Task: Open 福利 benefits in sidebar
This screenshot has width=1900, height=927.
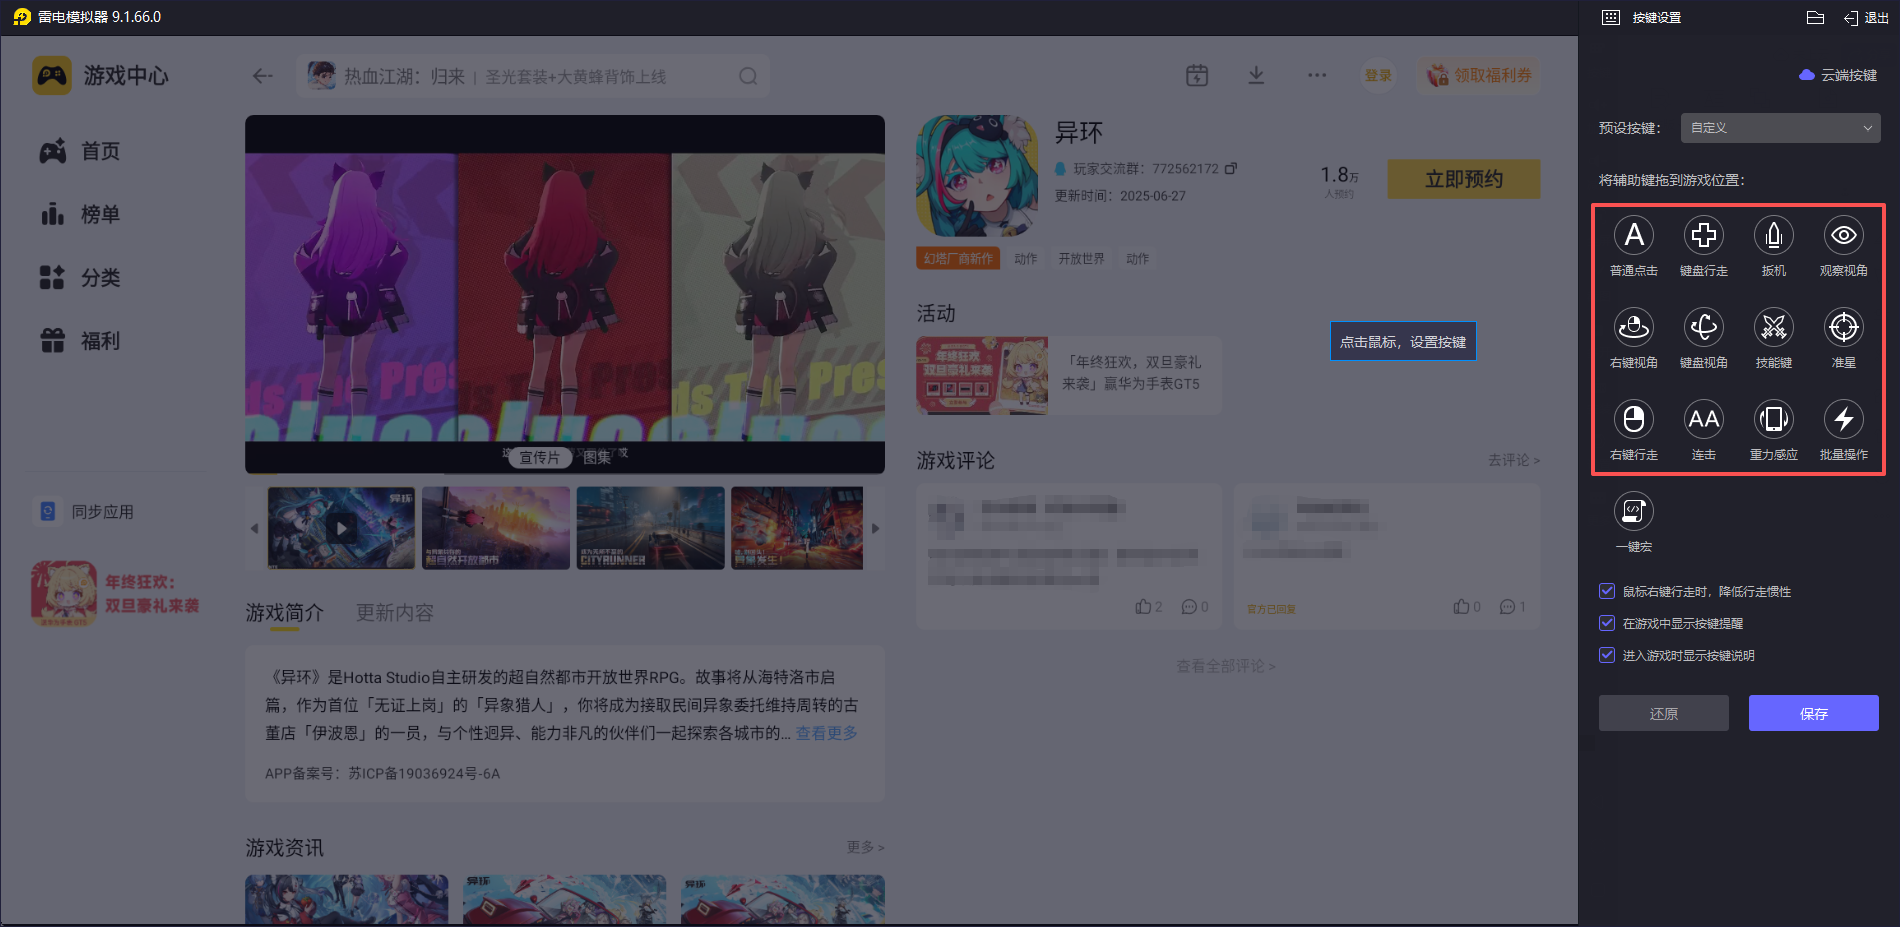Action: (x=80, y=341)
